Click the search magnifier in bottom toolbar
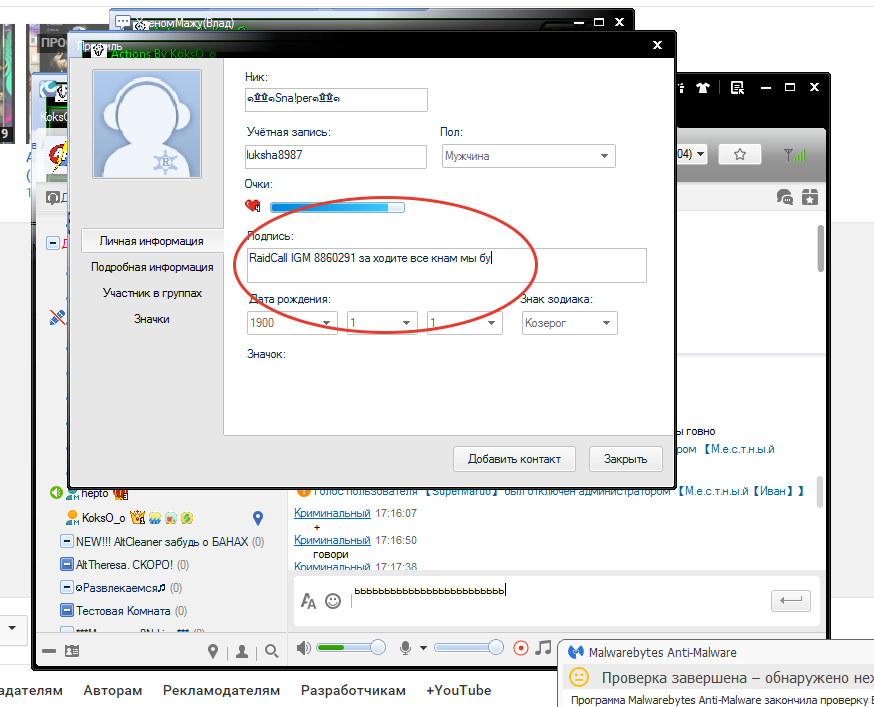The height and width of the screenshot is (707, 874). 271,651
